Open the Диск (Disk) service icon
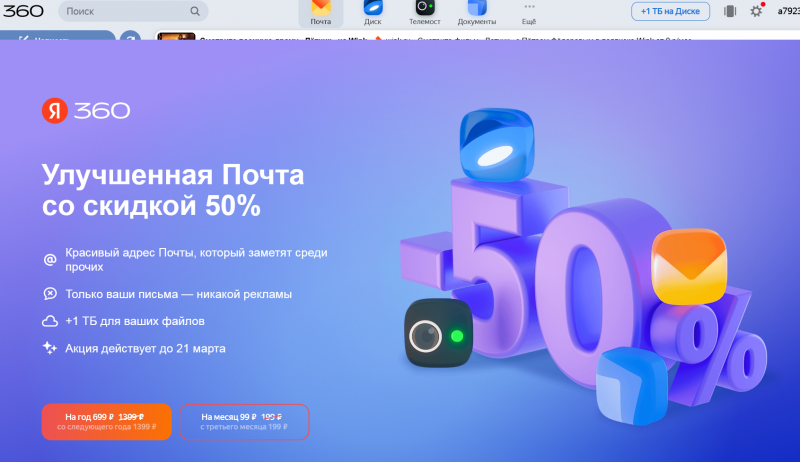The height and width of the screenshot is (462, 800). coord(372,12)
